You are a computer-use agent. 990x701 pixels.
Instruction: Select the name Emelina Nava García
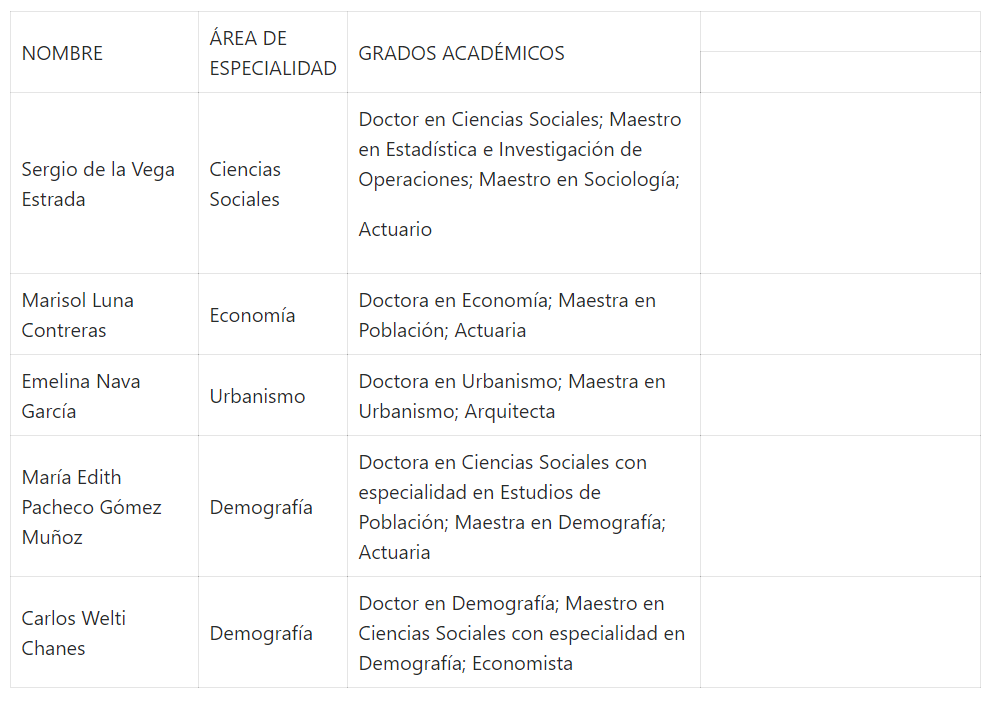pos(81,396)
